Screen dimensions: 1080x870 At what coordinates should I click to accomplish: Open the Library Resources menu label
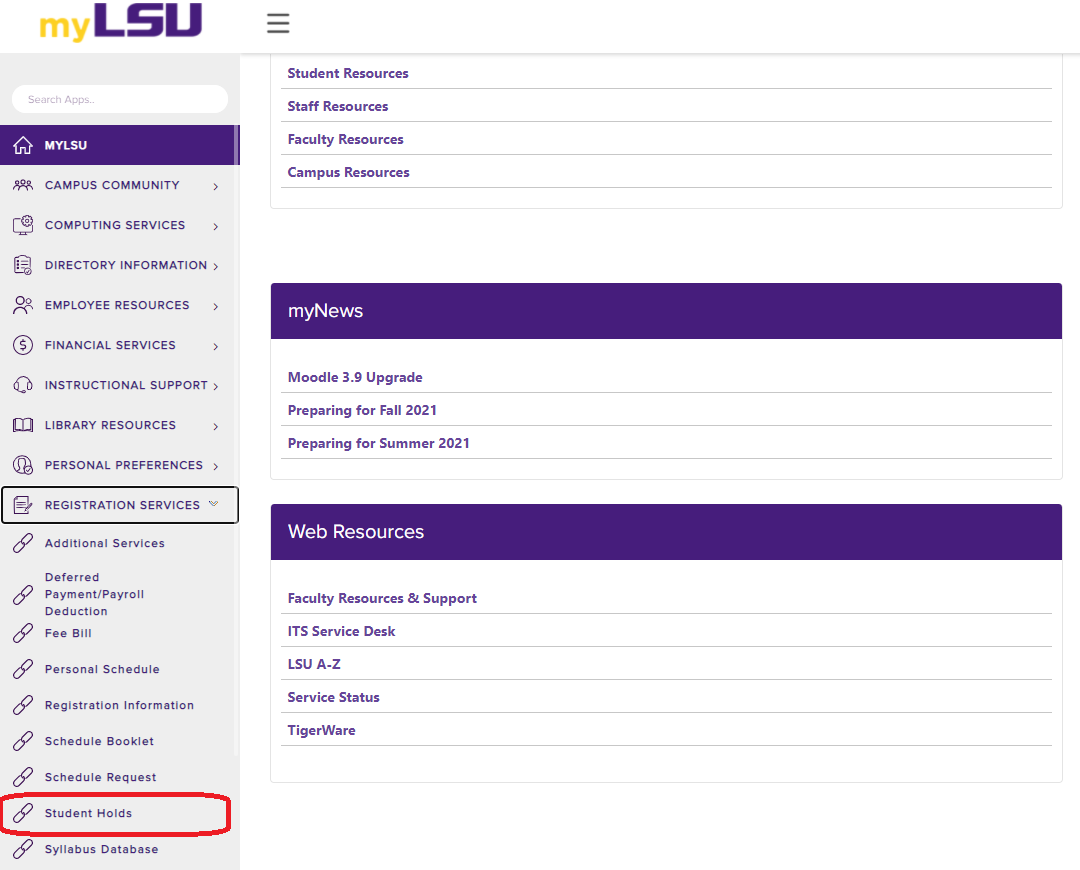pos(110,425)
